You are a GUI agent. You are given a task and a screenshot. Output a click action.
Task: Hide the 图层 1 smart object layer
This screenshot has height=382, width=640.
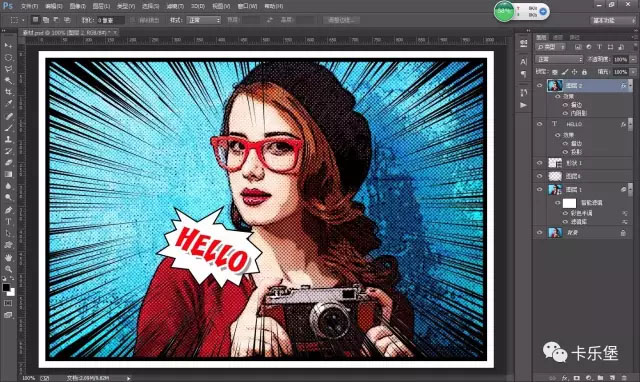tap(539, 189)
